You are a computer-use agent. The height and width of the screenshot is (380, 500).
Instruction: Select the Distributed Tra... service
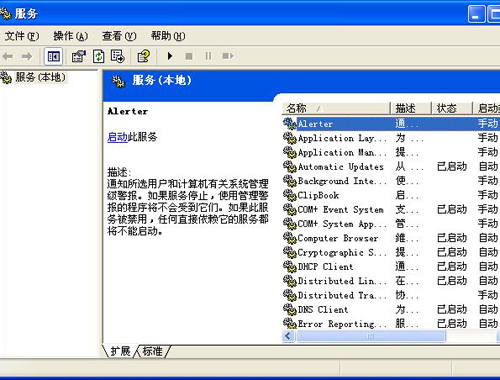tap(342, 296)
